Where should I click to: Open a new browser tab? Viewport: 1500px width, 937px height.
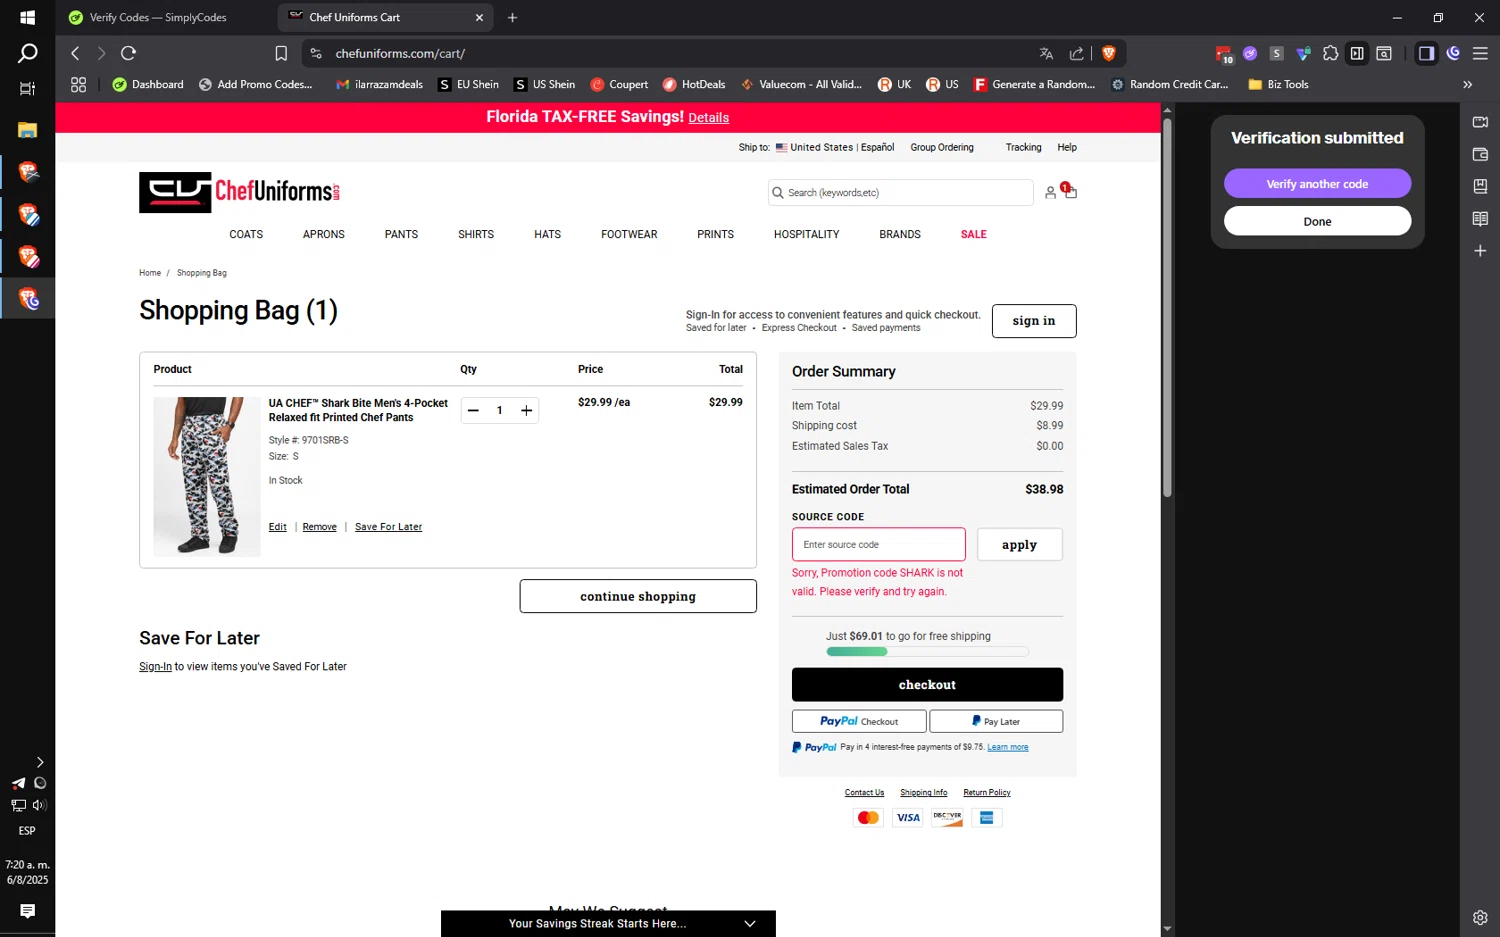[512, 17]
